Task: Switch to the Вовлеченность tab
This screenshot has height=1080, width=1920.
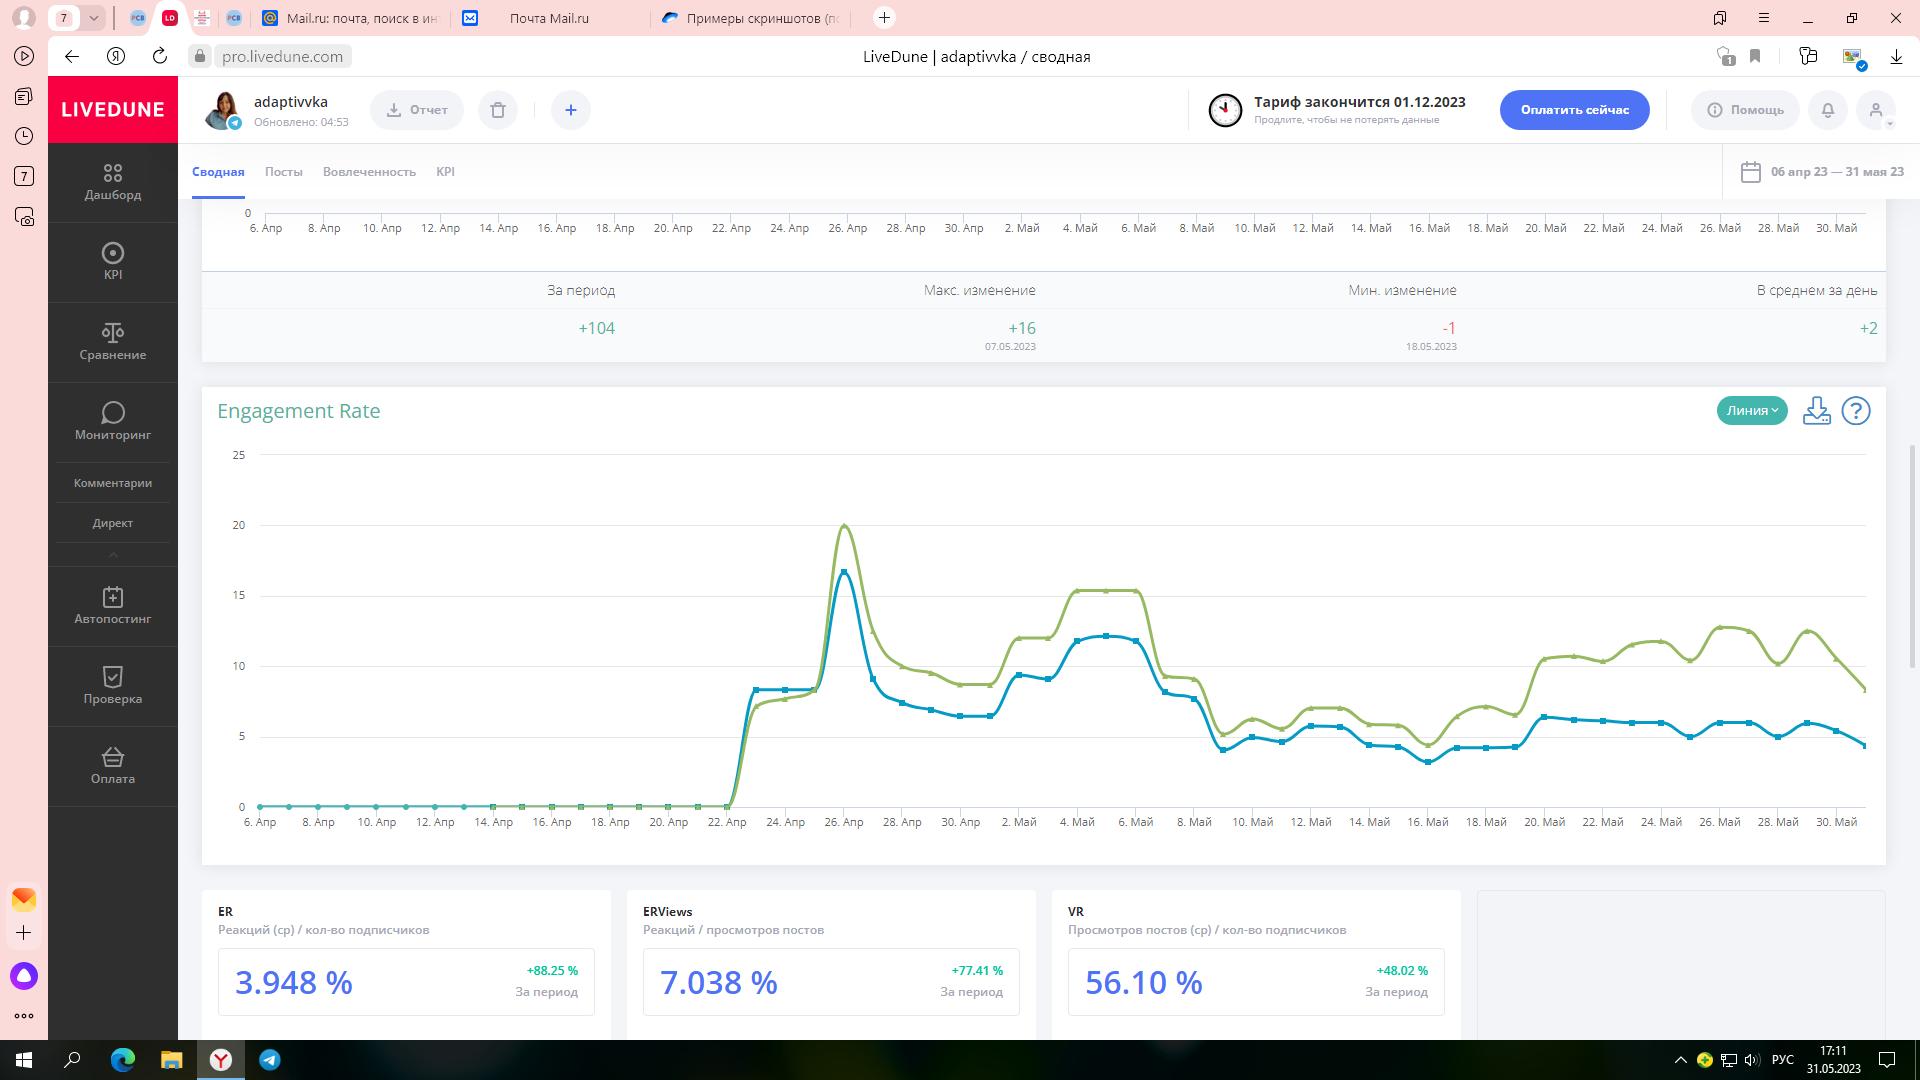Action: click(369, 172)
